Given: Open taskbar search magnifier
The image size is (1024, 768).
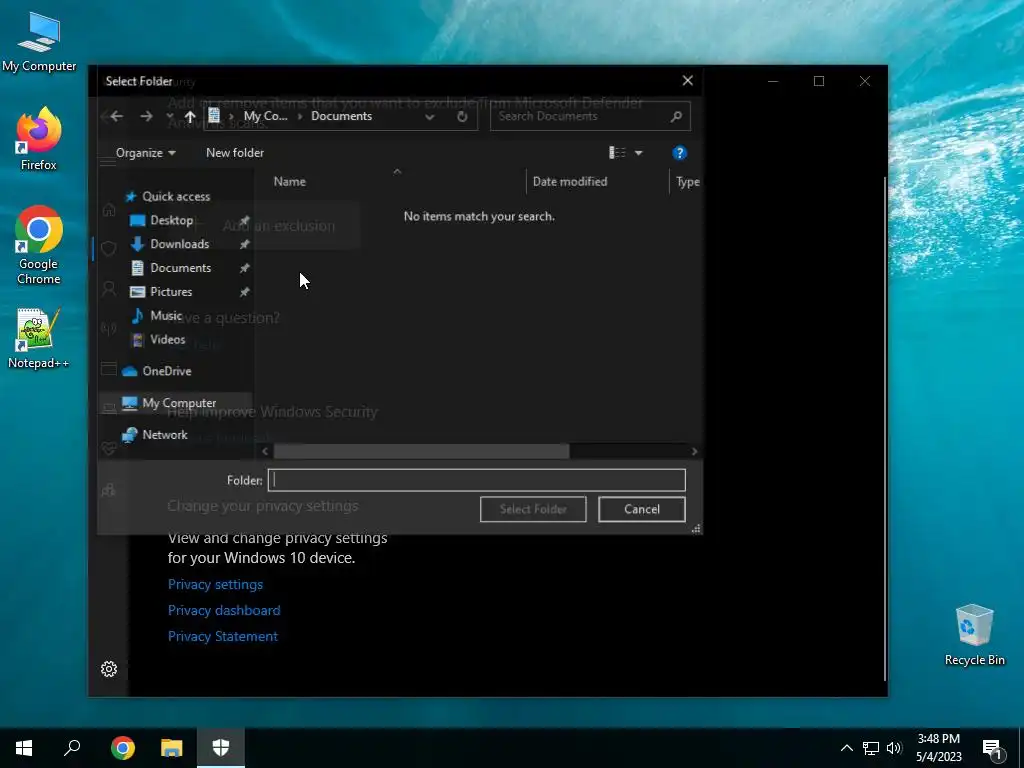Looking at the screenshot, I should tap(72, 748).
